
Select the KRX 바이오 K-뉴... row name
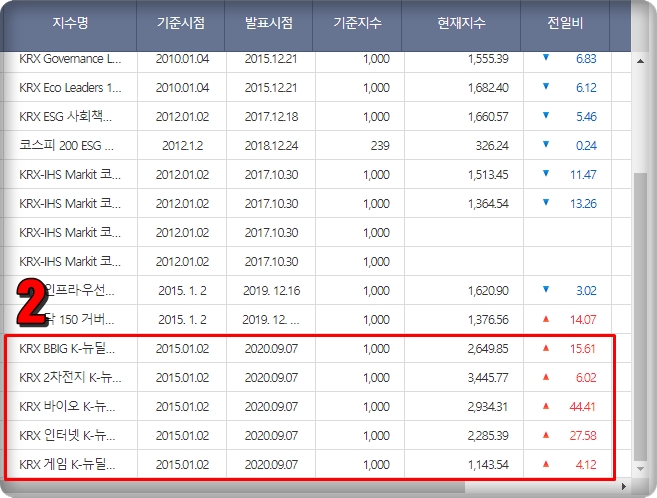[x=67, y=406]
